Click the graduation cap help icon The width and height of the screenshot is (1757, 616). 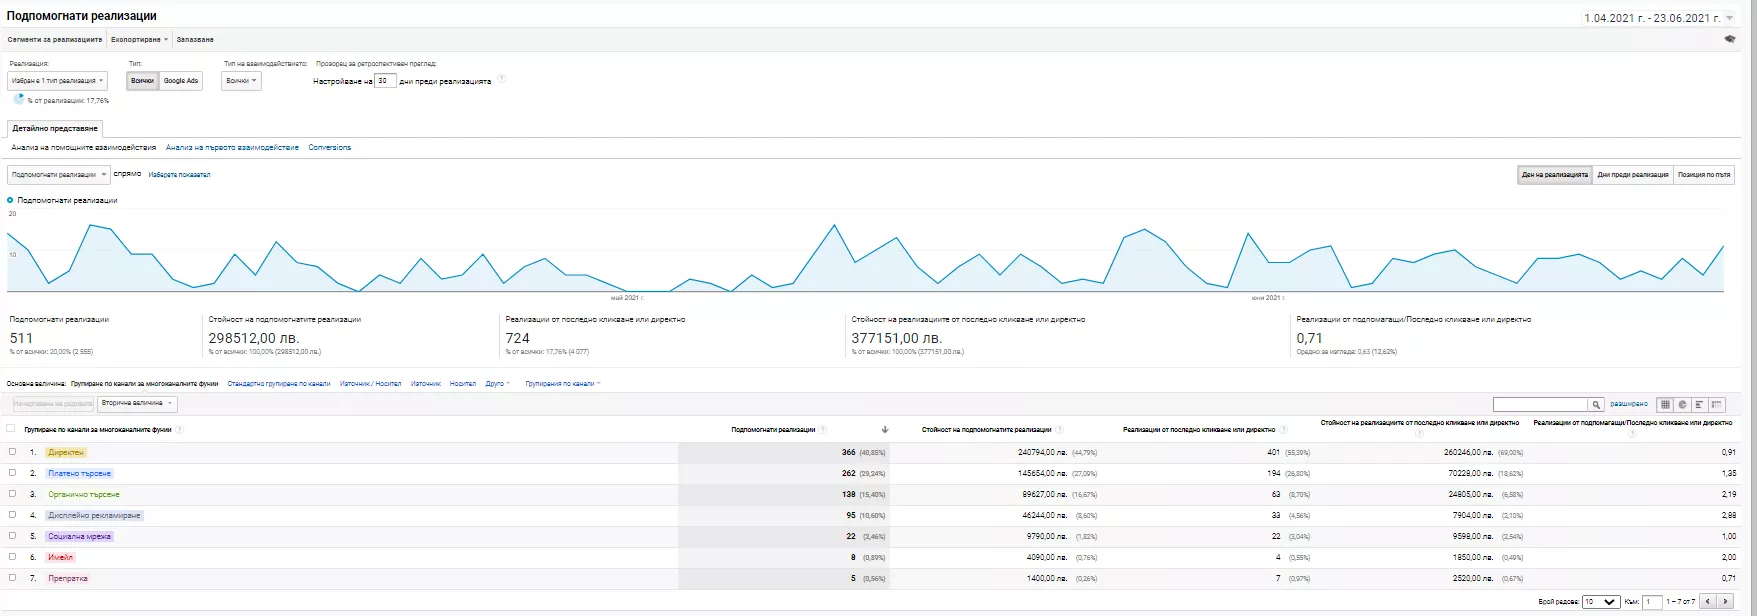click(x=1730, y=39)
